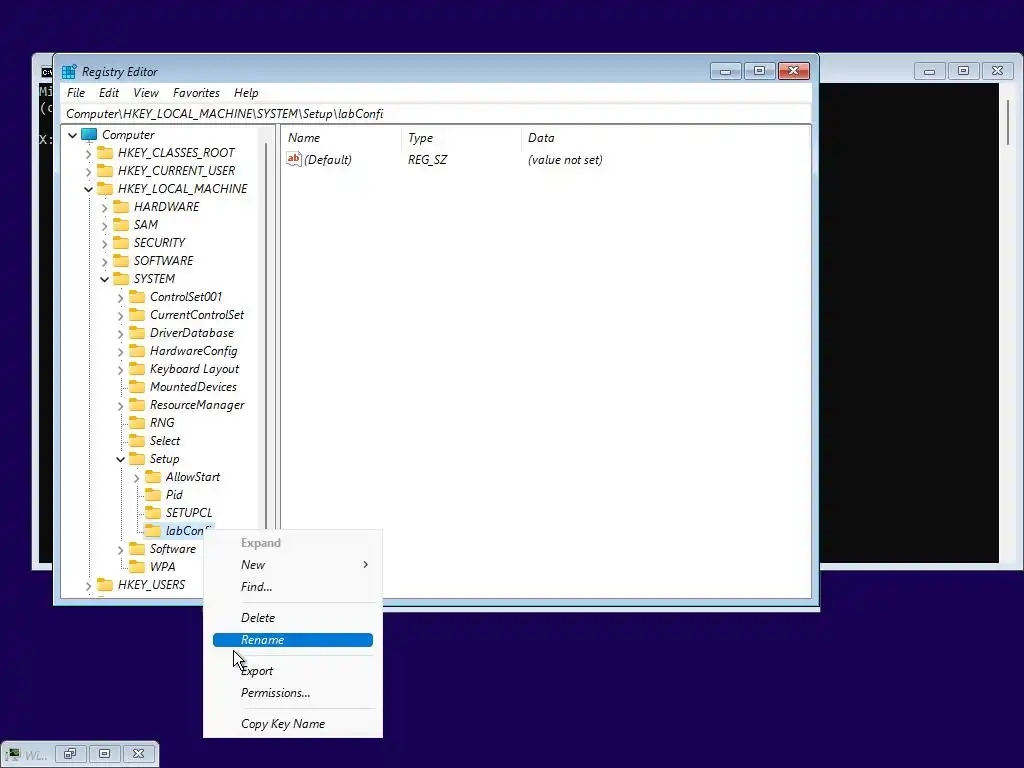Expand the AllowStart key chevron
The image size is (1024, 768).
[x=136, y=478]
